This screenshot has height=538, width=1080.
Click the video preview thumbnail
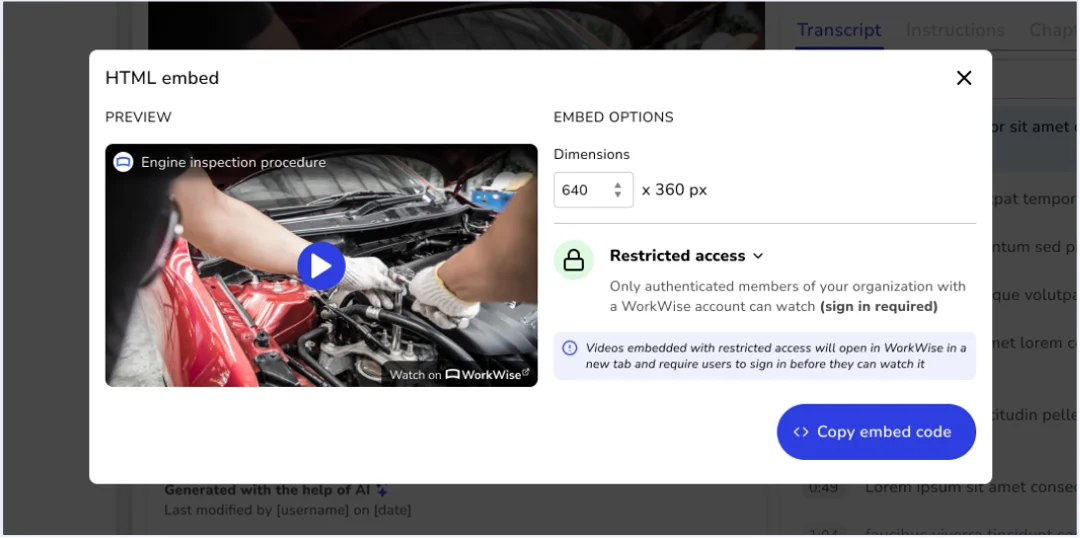point(321,265)
